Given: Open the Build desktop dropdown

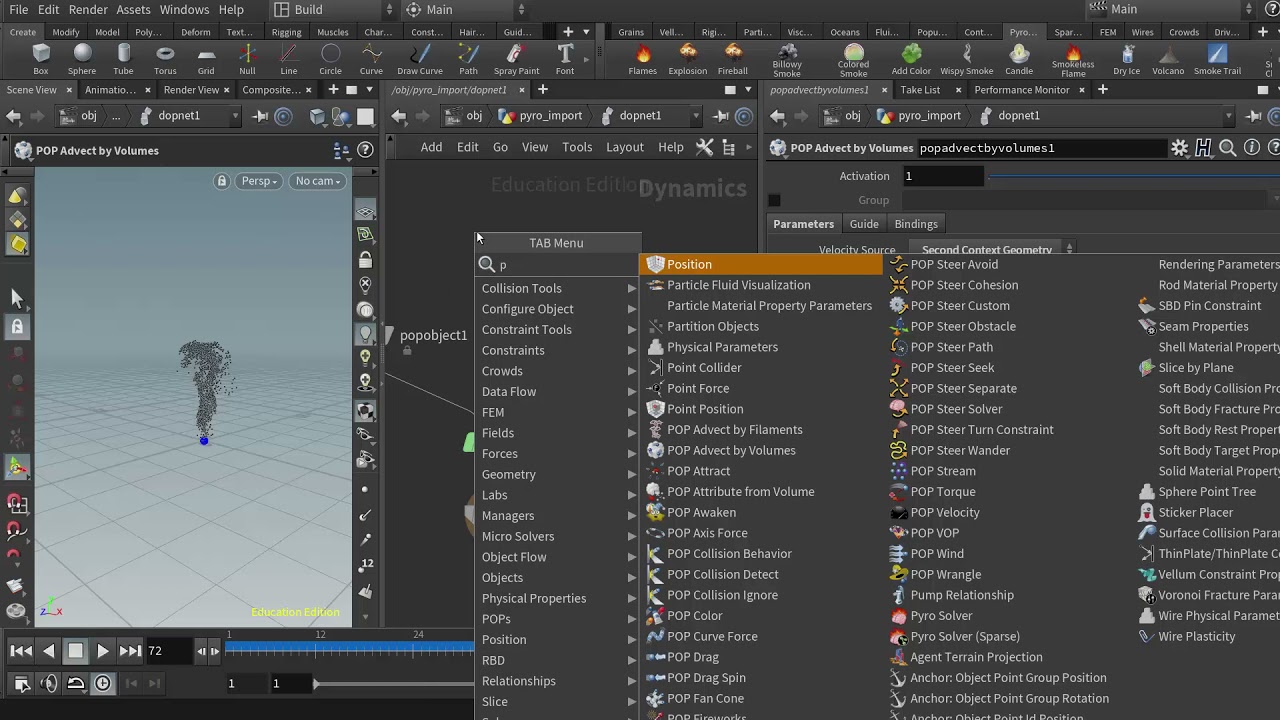Looking at the screenshot, I should (x=331, y=10).
